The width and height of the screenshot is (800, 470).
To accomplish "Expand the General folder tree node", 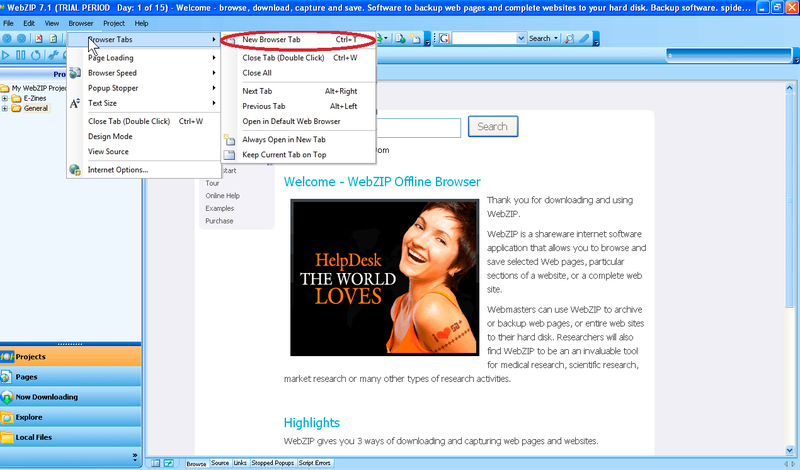I will 5,108.
